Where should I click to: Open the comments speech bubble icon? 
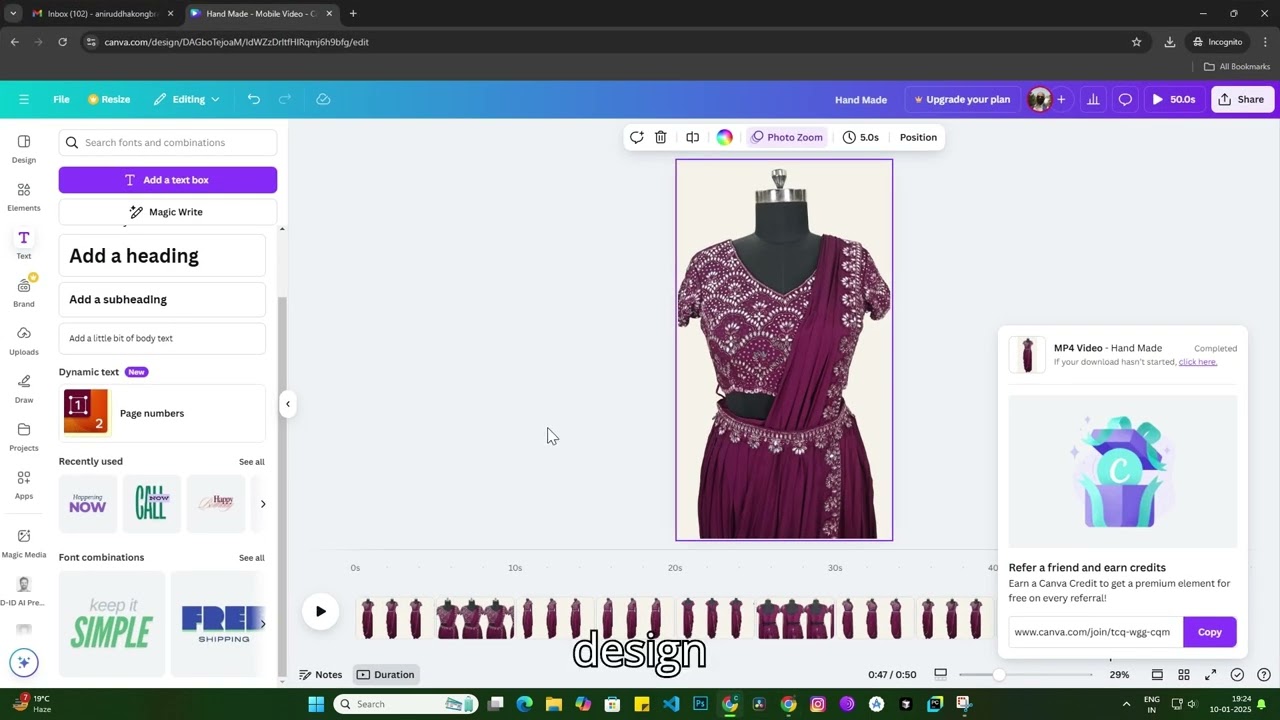tap(1125, 99)
